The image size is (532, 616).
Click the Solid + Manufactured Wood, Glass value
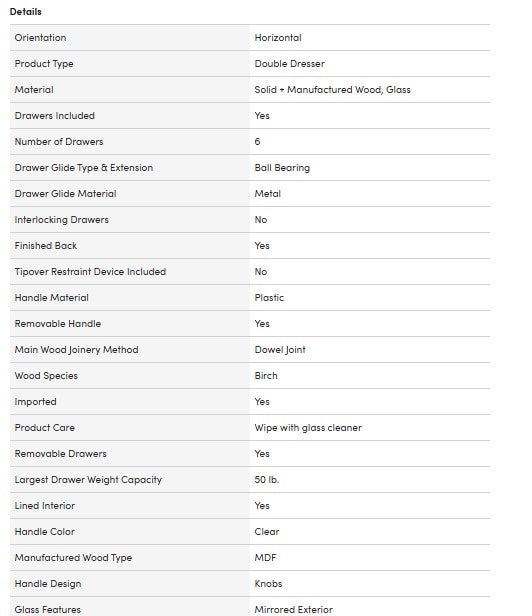tap(332, 90)
